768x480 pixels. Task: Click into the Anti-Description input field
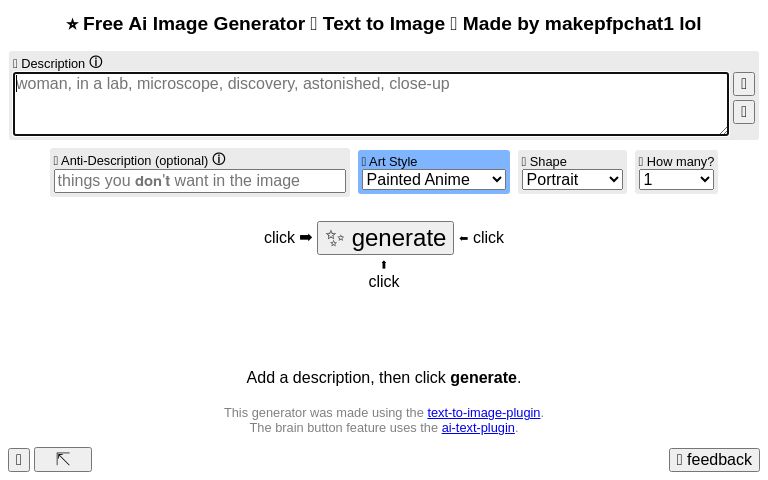200,181
